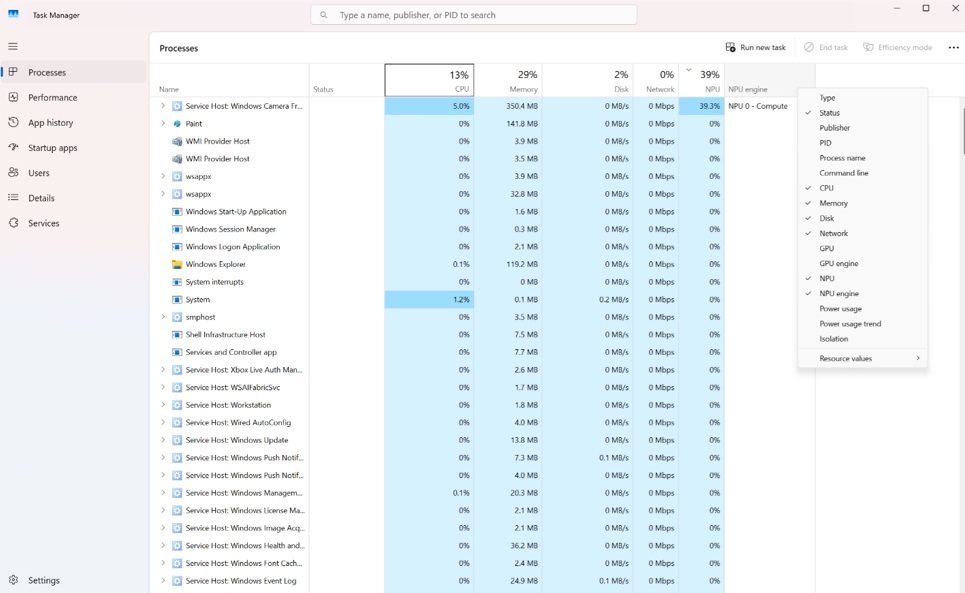Select Publisher in the column menu
The height and width of the screenshot is (593, 965).
tap(863, 128)
